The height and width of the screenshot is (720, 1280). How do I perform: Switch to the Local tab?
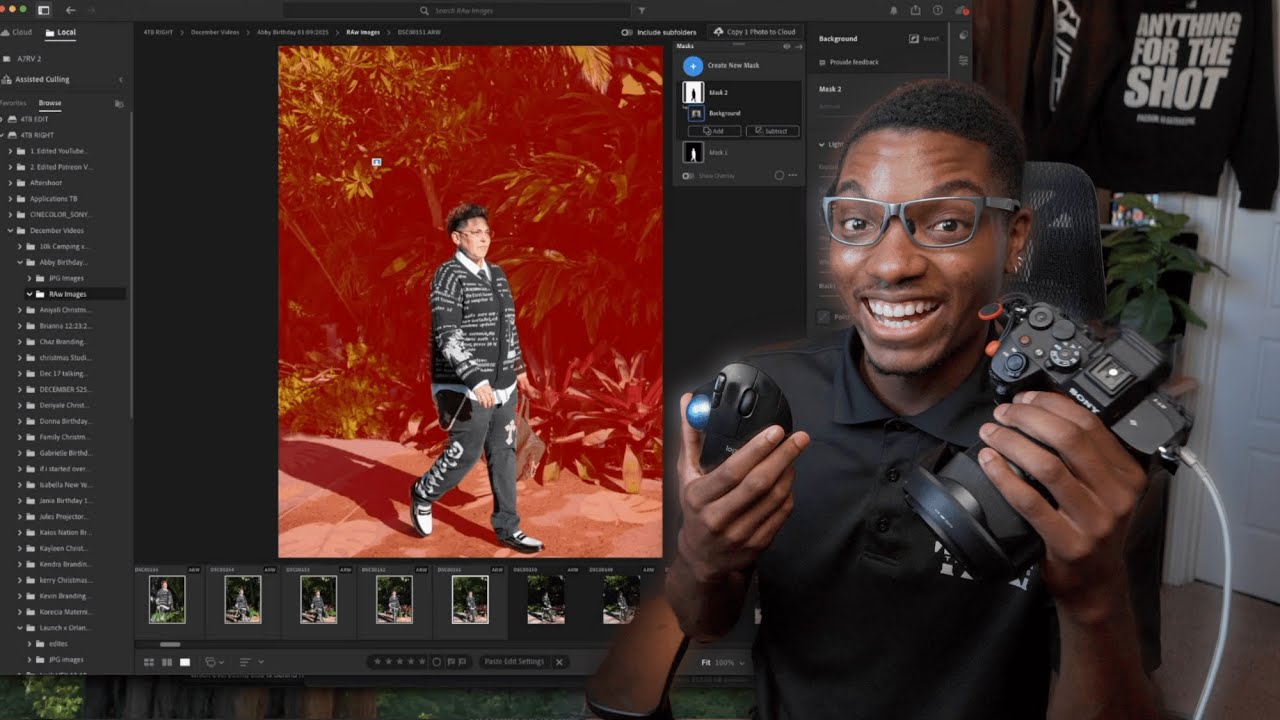tap(61, 33)
